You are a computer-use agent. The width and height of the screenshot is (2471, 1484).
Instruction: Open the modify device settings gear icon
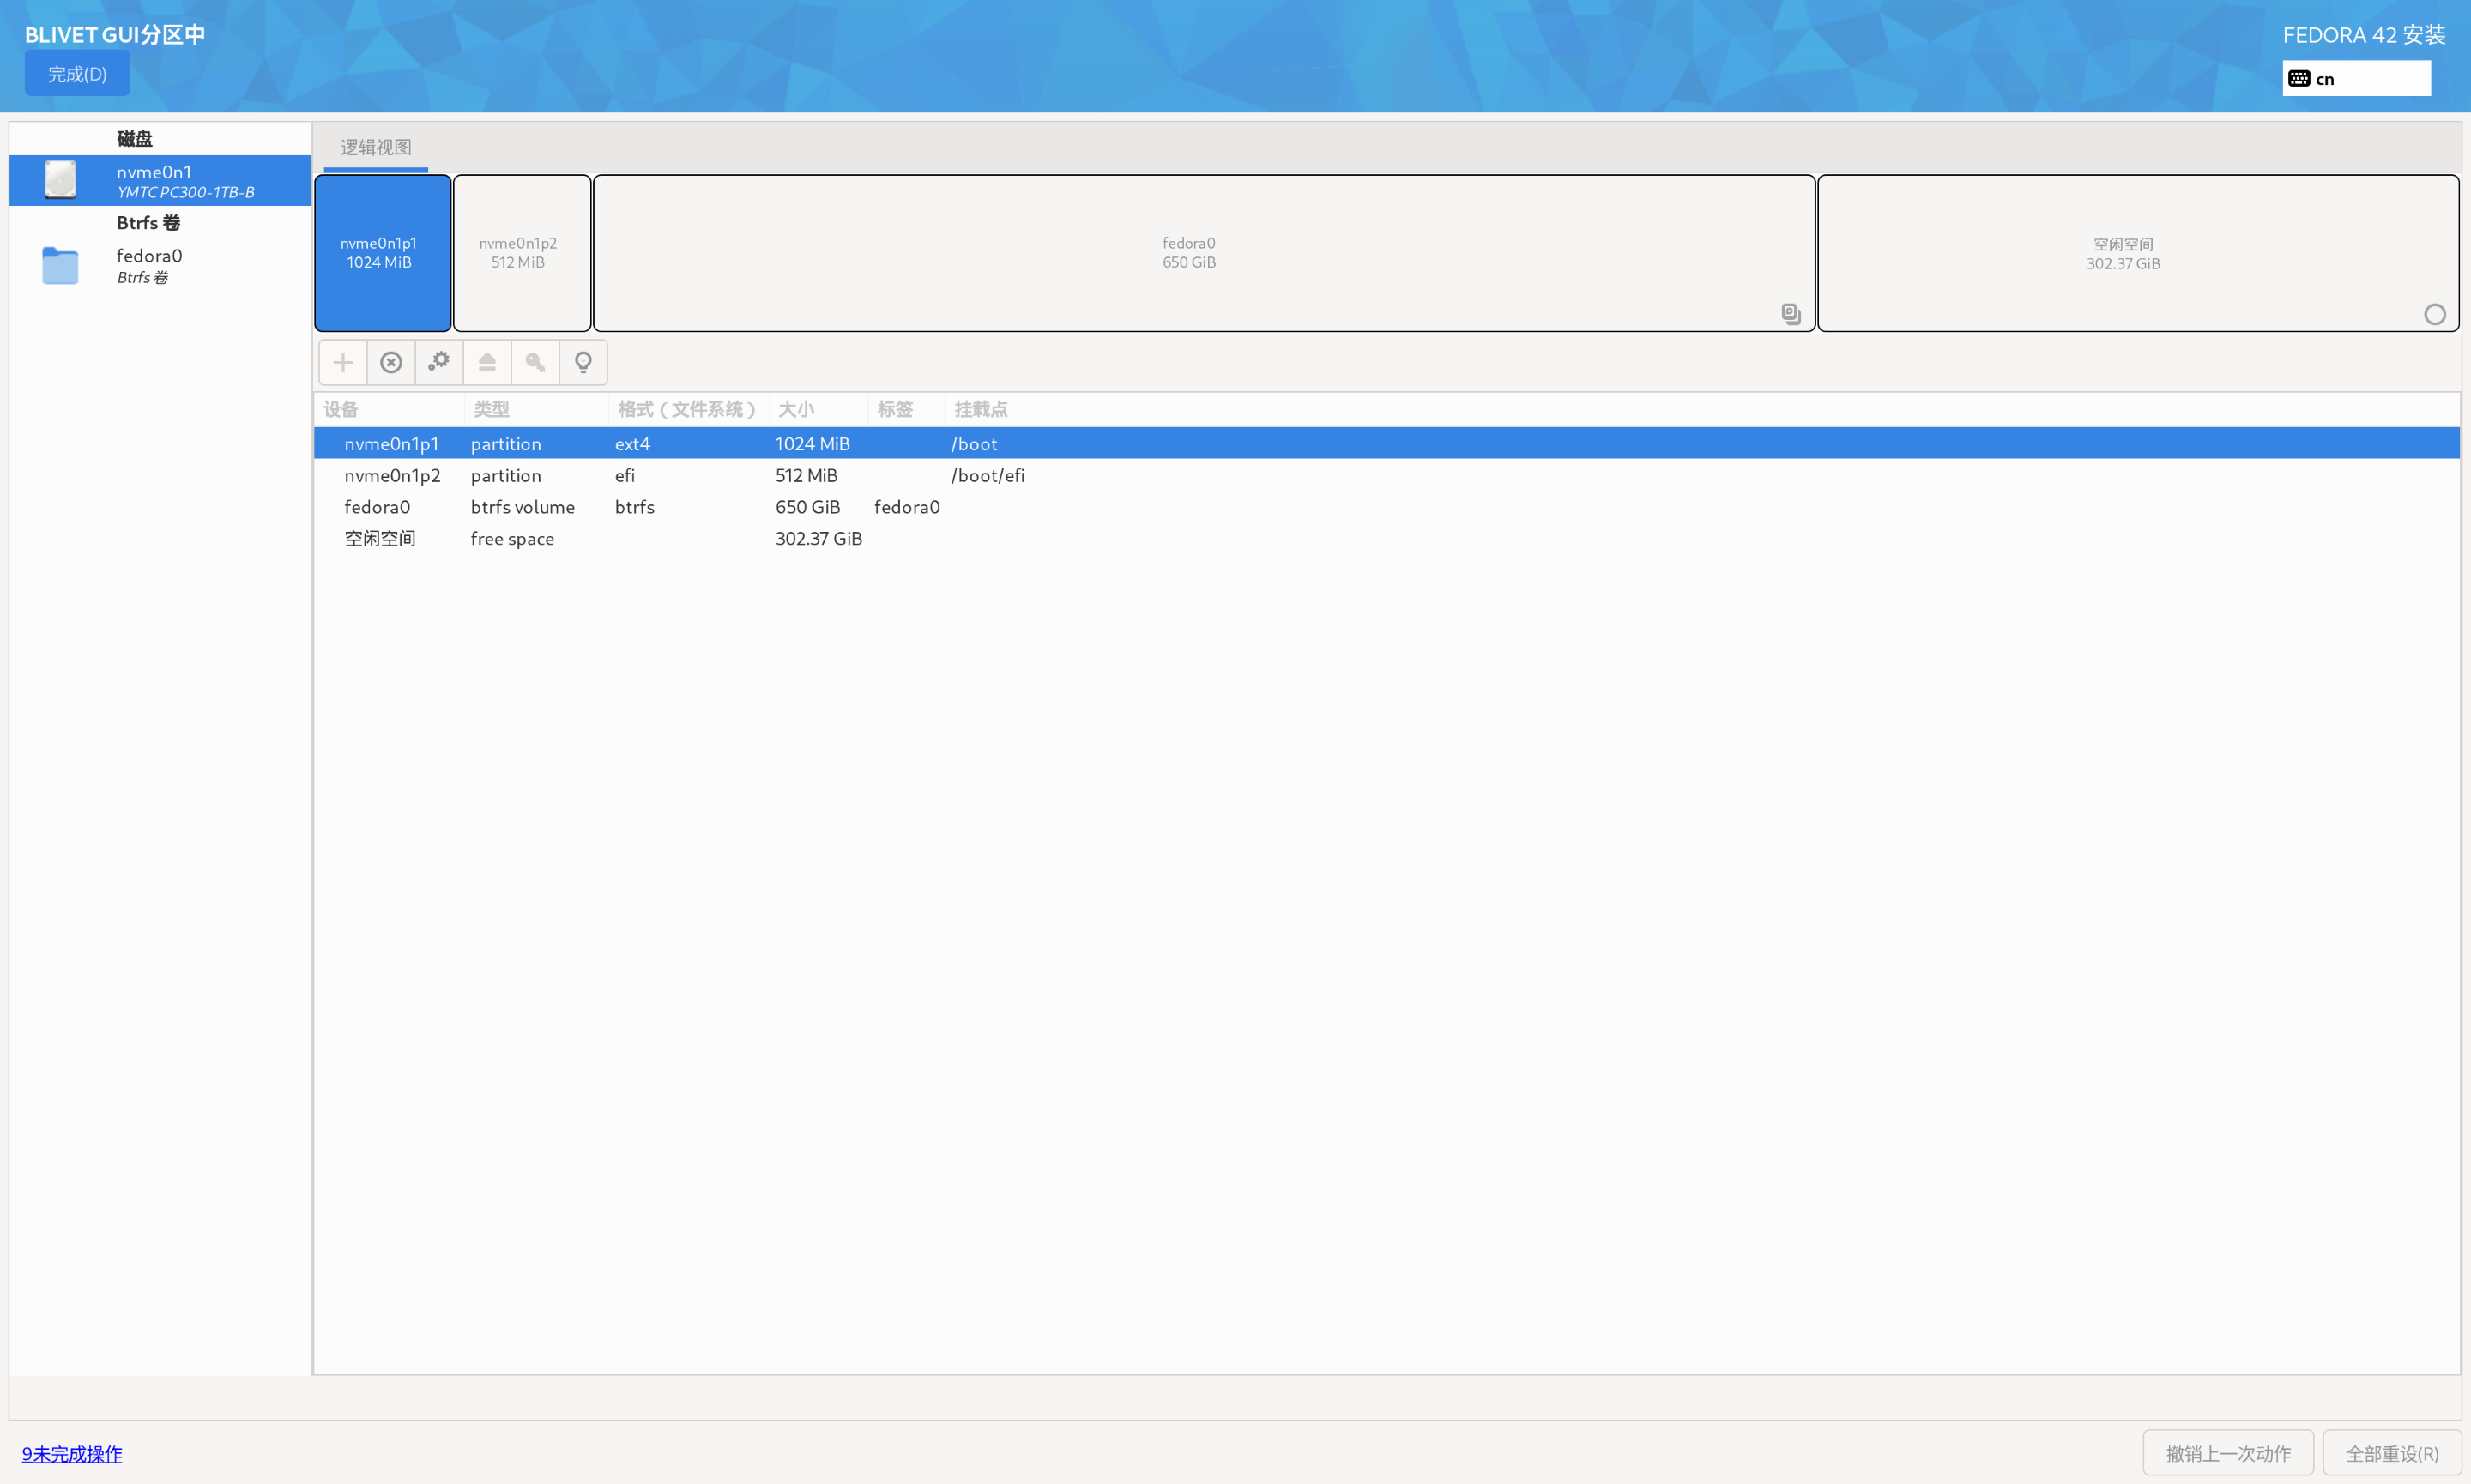pyautogui.click(x=439, y=362)
